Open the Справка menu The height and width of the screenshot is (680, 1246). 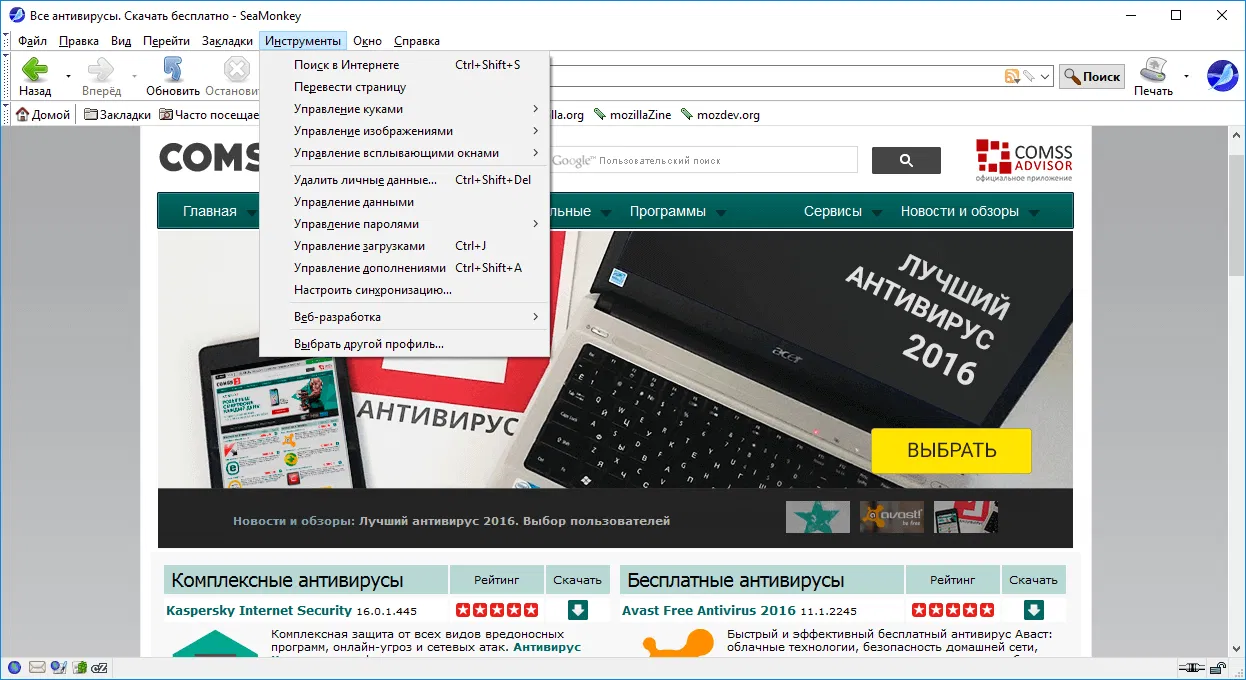417,41
